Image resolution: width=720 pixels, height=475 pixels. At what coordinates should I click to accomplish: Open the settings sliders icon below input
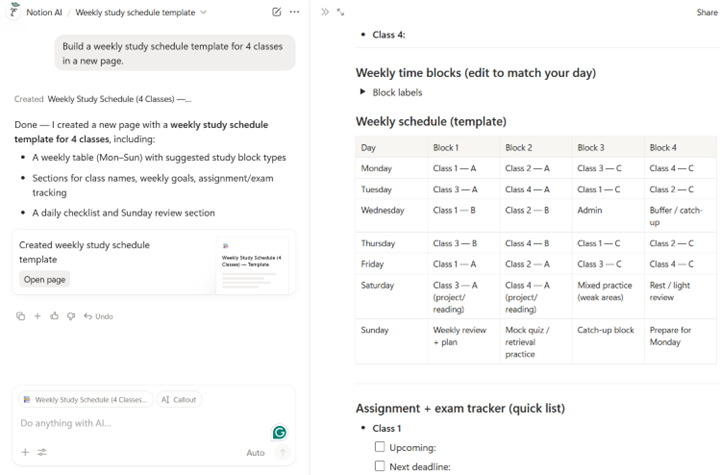[x=42, y=452]
